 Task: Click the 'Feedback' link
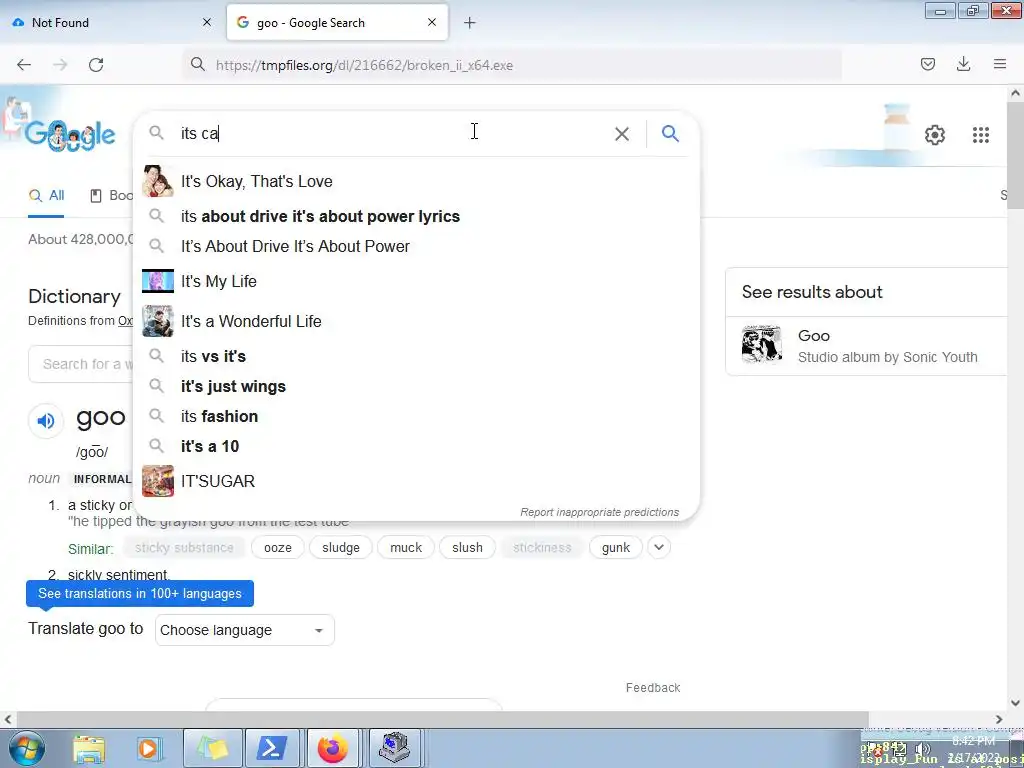[652, 688]
